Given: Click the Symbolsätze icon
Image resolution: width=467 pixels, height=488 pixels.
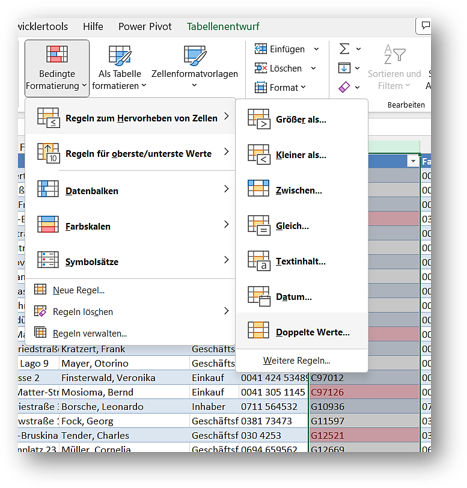Looking at the screenshot, I should click(x=48, y=260).
